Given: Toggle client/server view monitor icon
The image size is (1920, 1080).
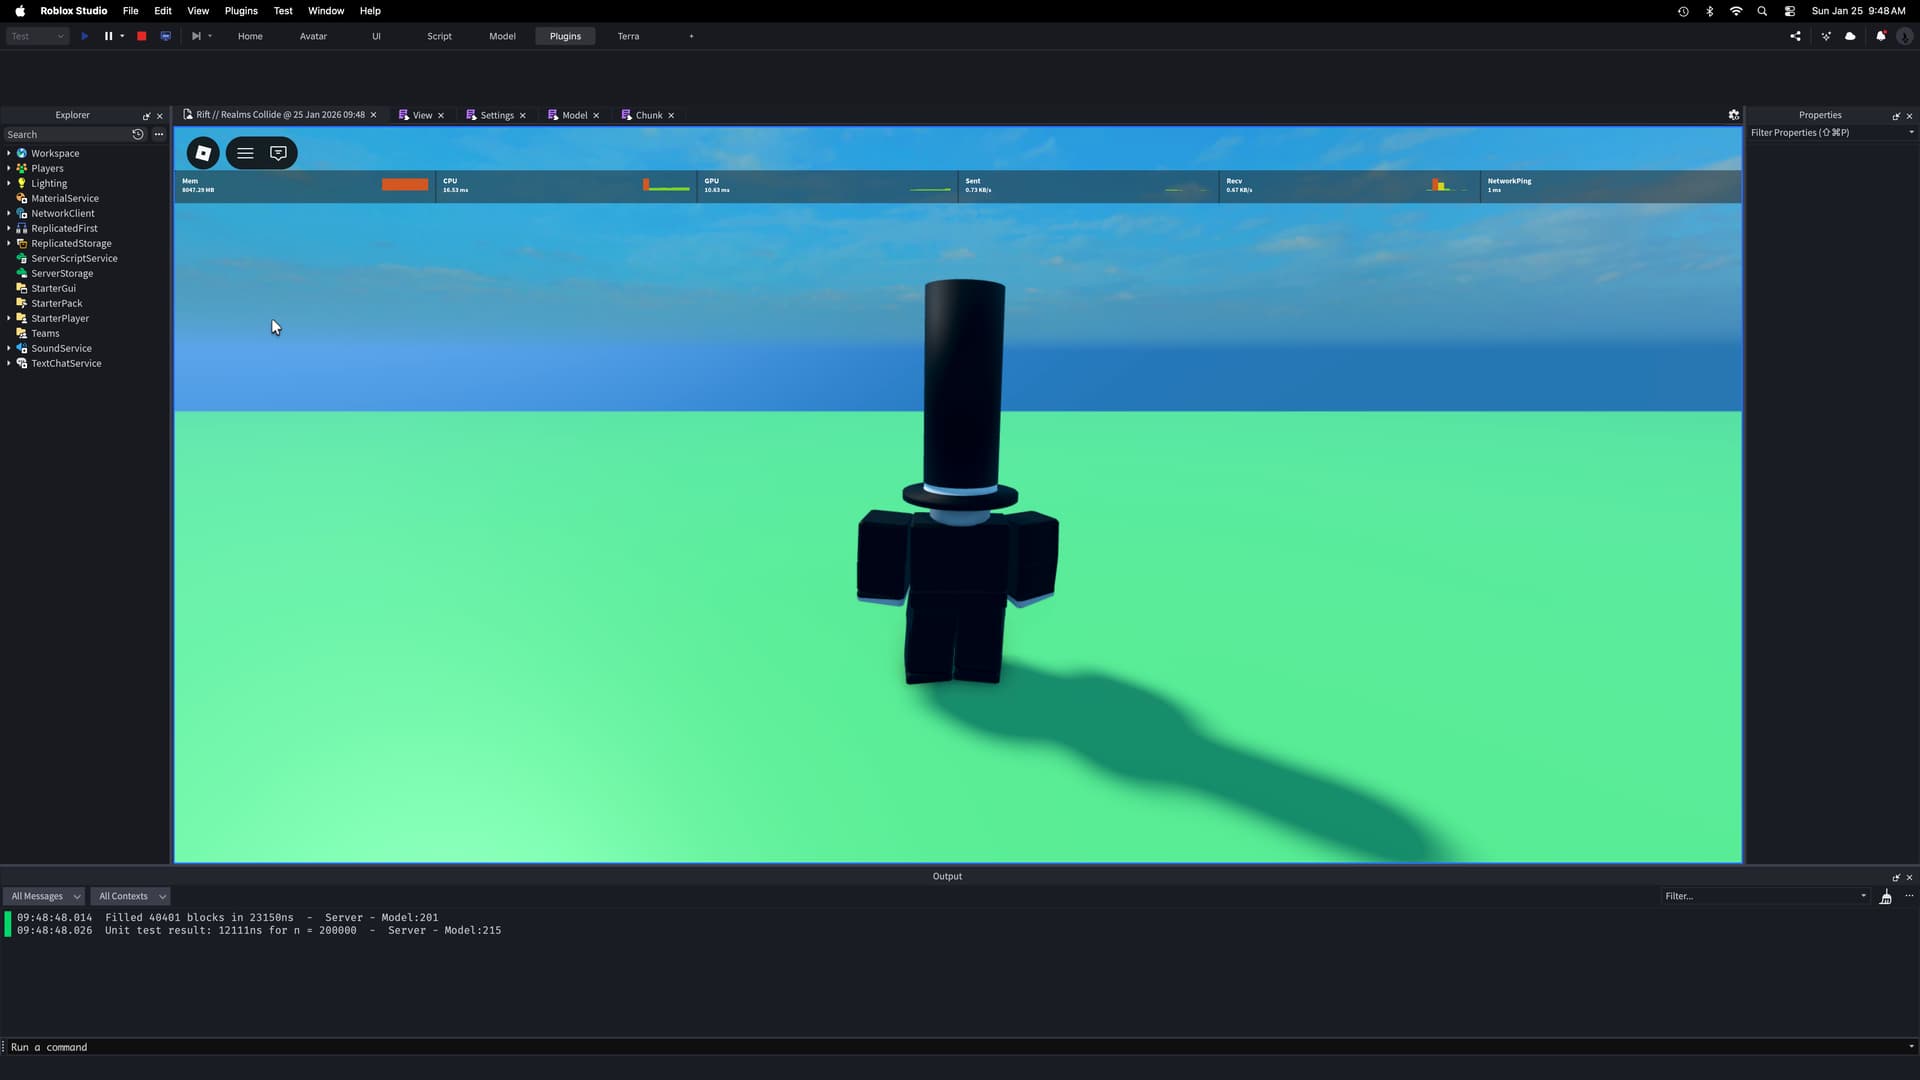Looking at the screenshot, I should [165, 36].
